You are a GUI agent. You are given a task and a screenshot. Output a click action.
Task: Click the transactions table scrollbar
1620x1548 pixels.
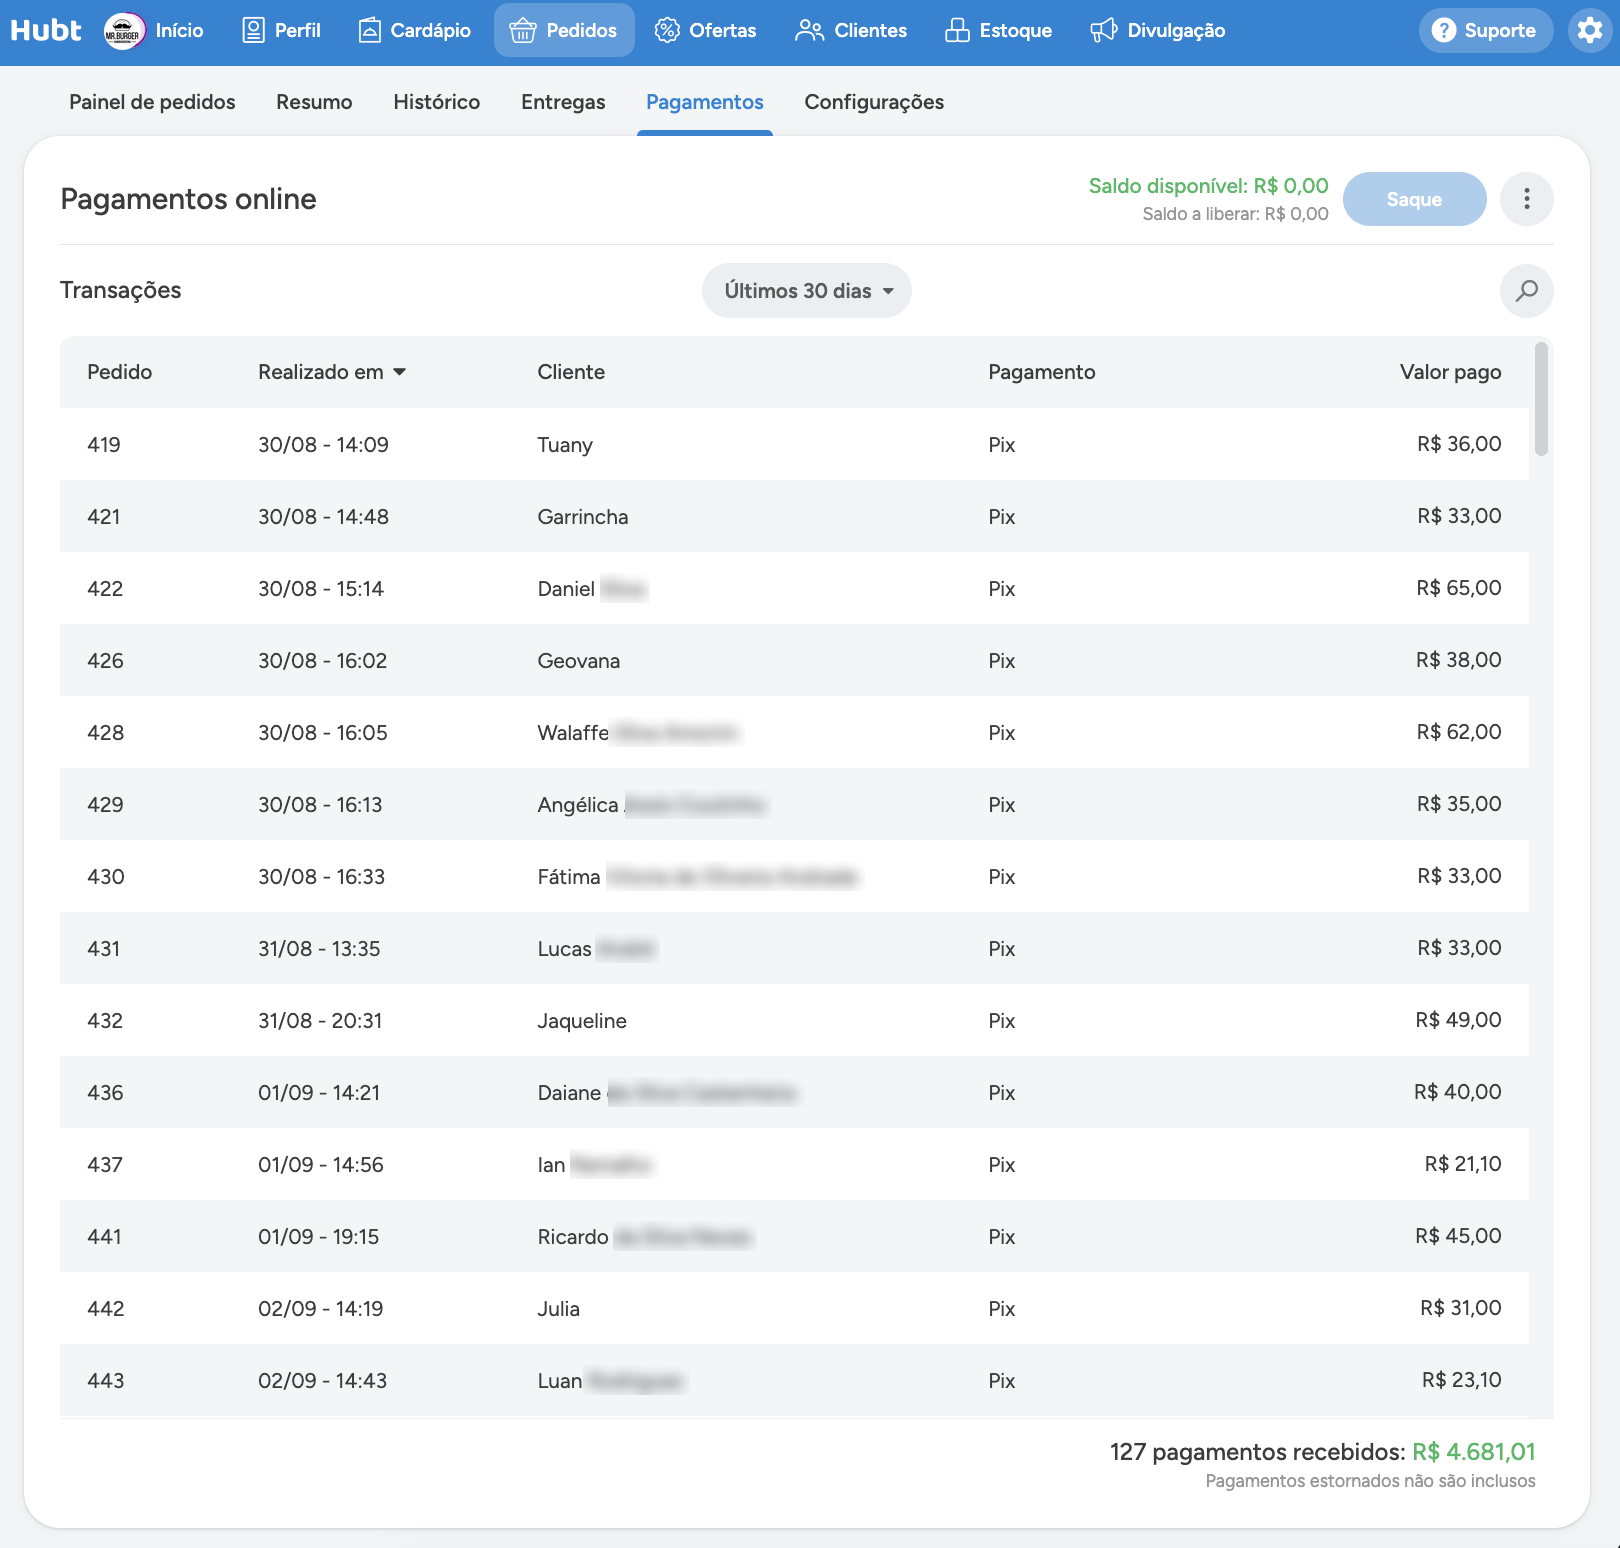tap(1541, 398)
